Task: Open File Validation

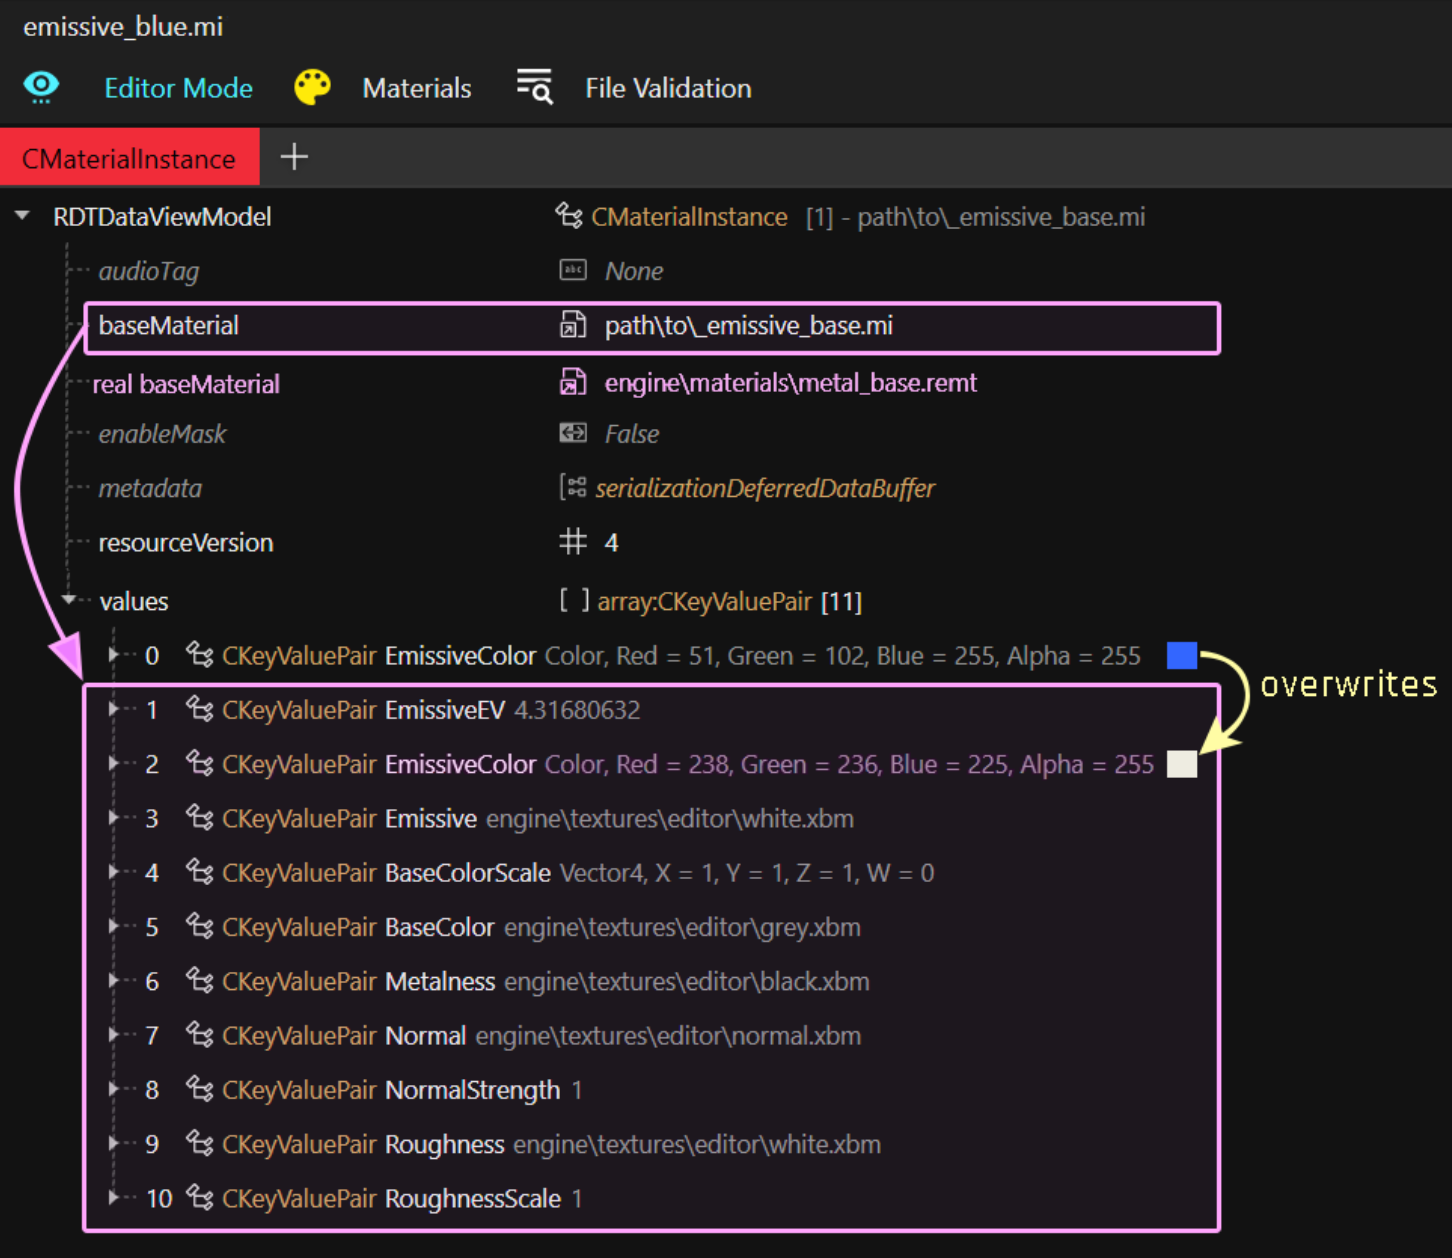Action: click(x=667, y=88)
